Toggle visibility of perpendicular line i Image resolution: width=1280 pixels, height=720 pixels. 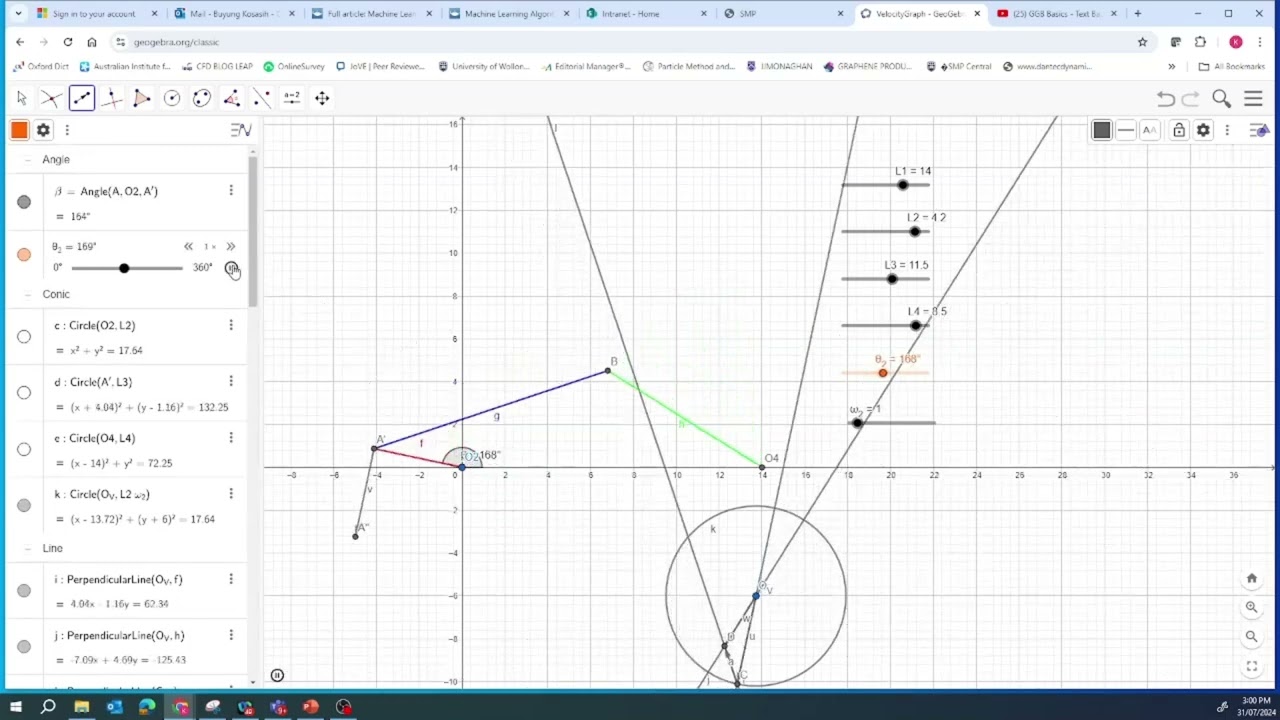point(24,590)
